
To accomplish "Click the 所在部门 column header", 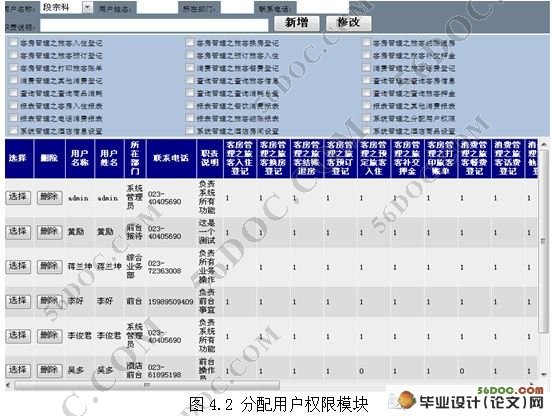I will pos(135,158).
